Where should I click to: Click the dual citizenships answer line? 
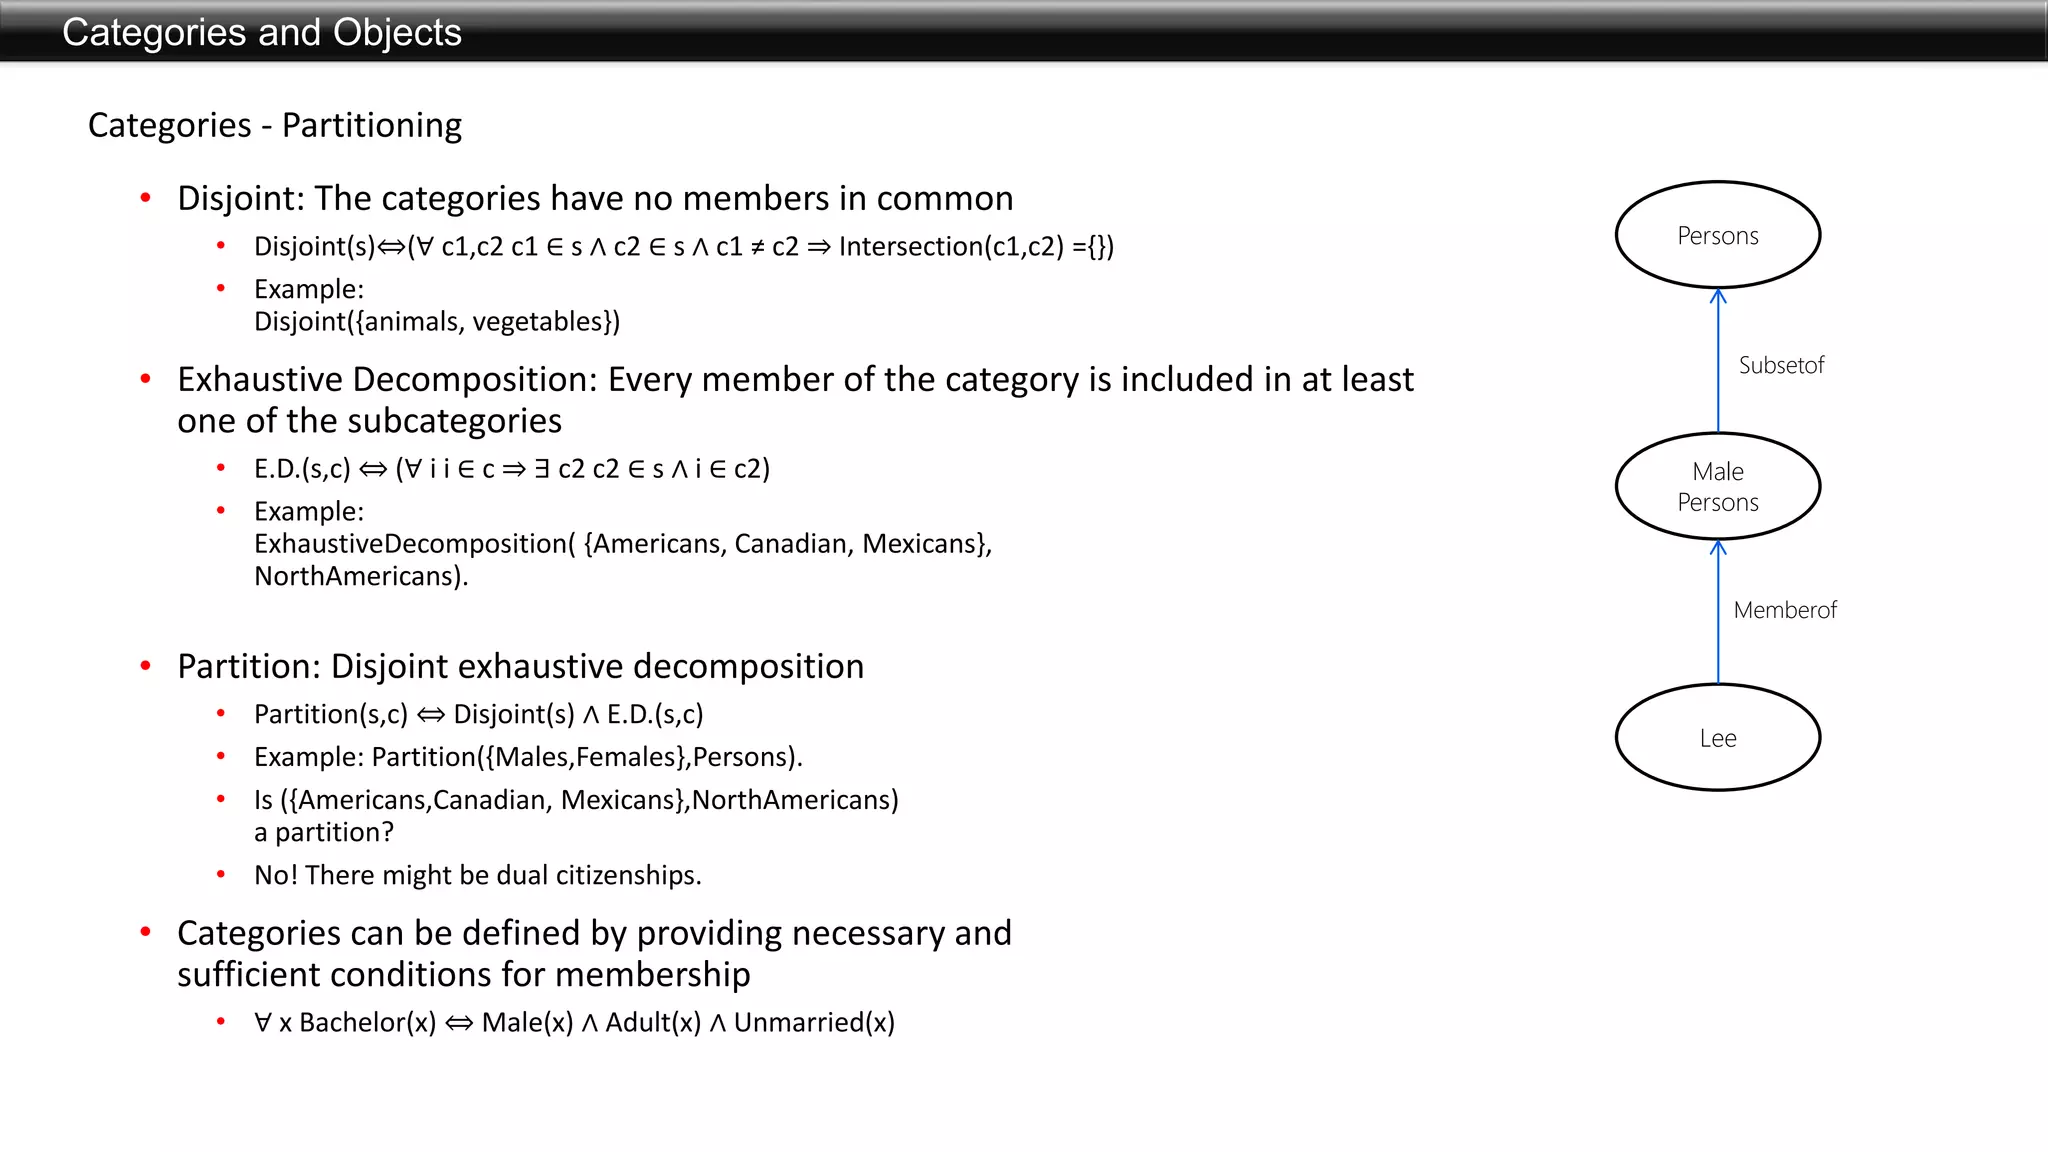click(x=478, y=875)
